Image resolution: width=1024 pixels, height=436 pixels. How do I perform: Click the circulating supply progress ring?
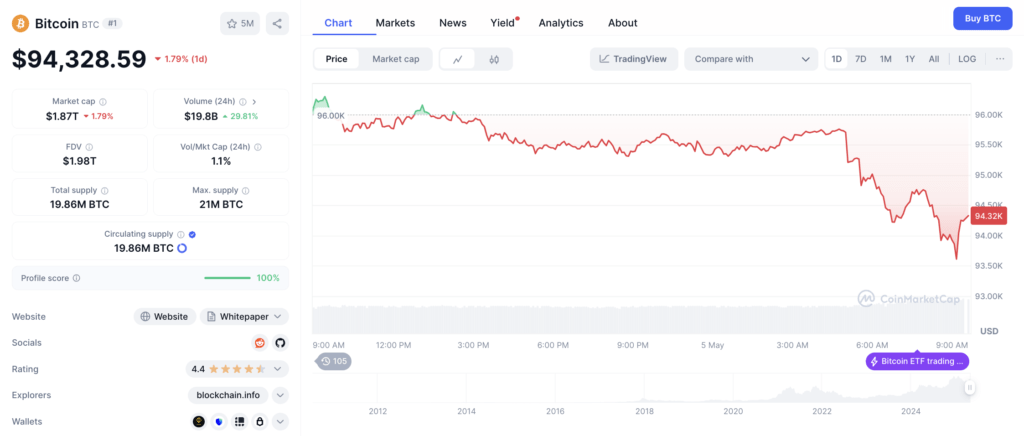tap(182, 248)
